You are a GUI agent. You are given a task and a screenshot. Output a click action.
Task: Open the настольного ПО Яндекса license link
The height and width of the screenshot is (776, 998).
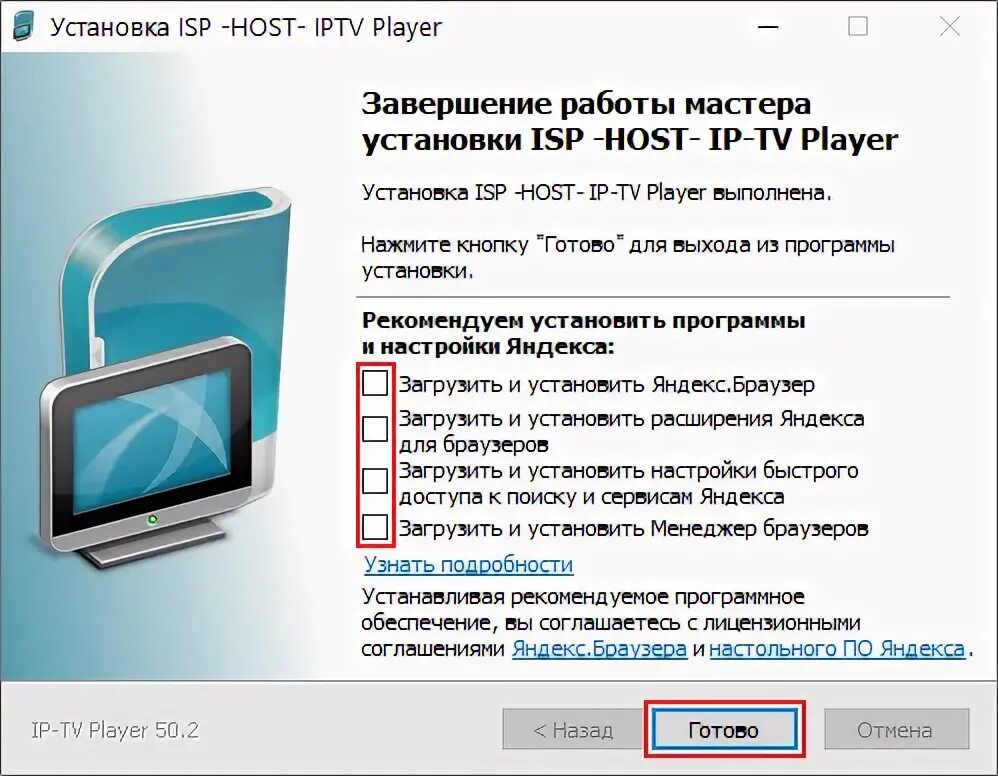tap(837, 649)
